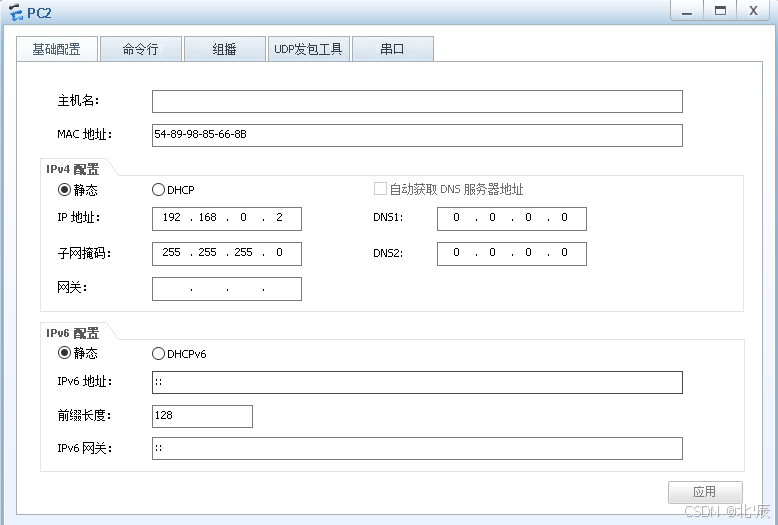Click the IPv6 网关 input field
The width and height of the screenshot is (778, 525).
click(x=417, y=448)
